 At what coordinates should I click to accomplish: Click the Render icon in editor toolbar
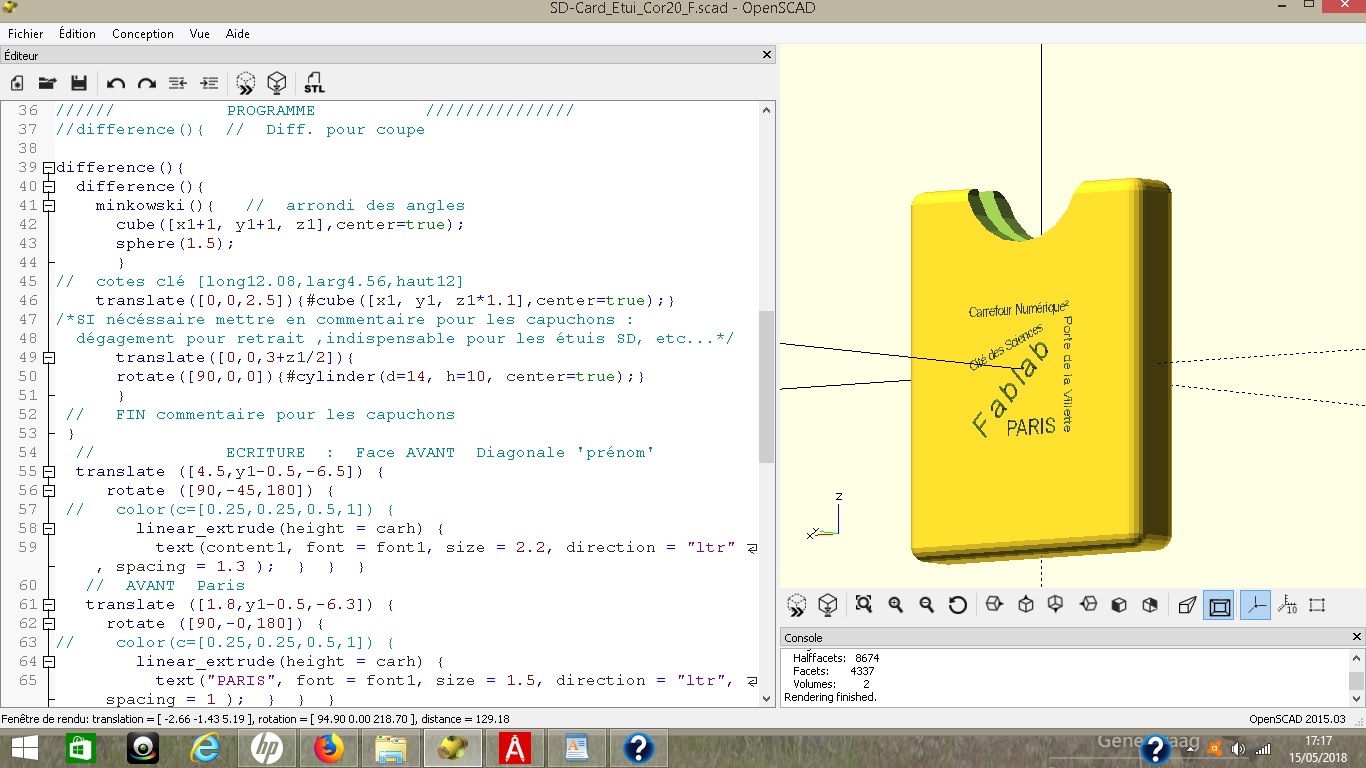pos(277,83)
